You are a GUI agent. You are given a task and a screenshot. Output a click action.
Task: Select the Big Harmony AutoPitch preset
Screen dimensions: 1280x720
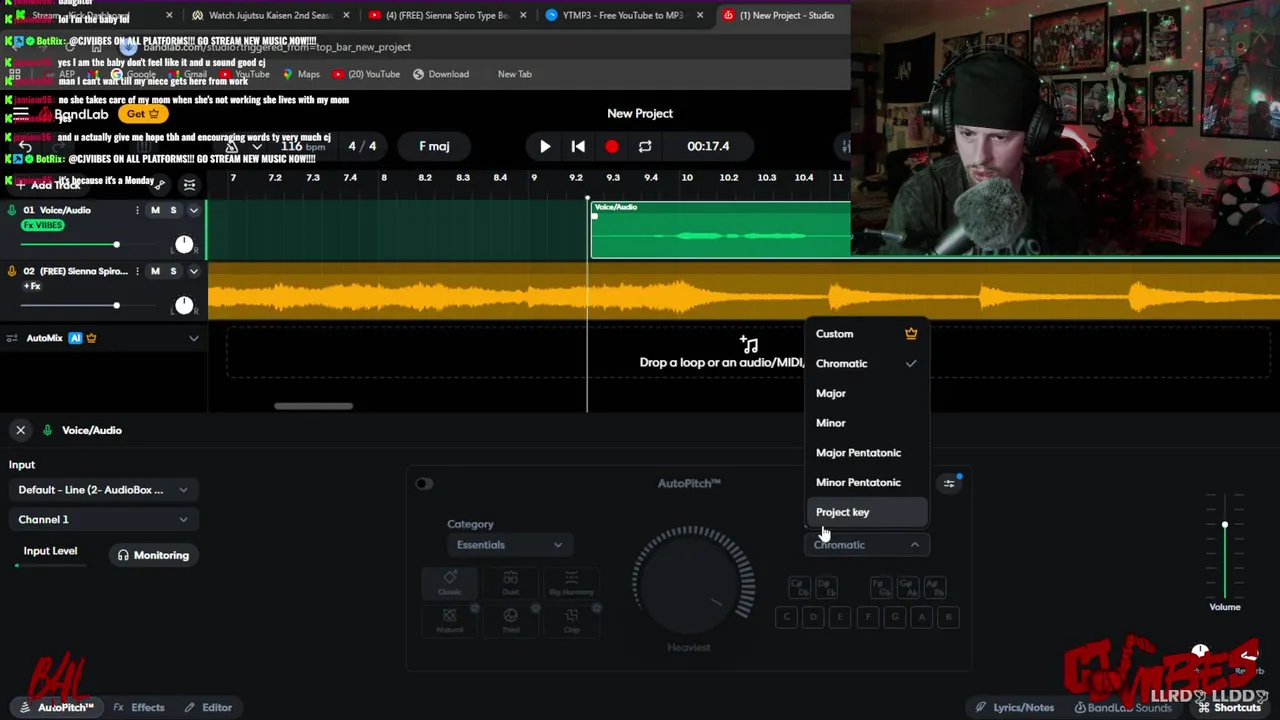click(x=571, y=583)
